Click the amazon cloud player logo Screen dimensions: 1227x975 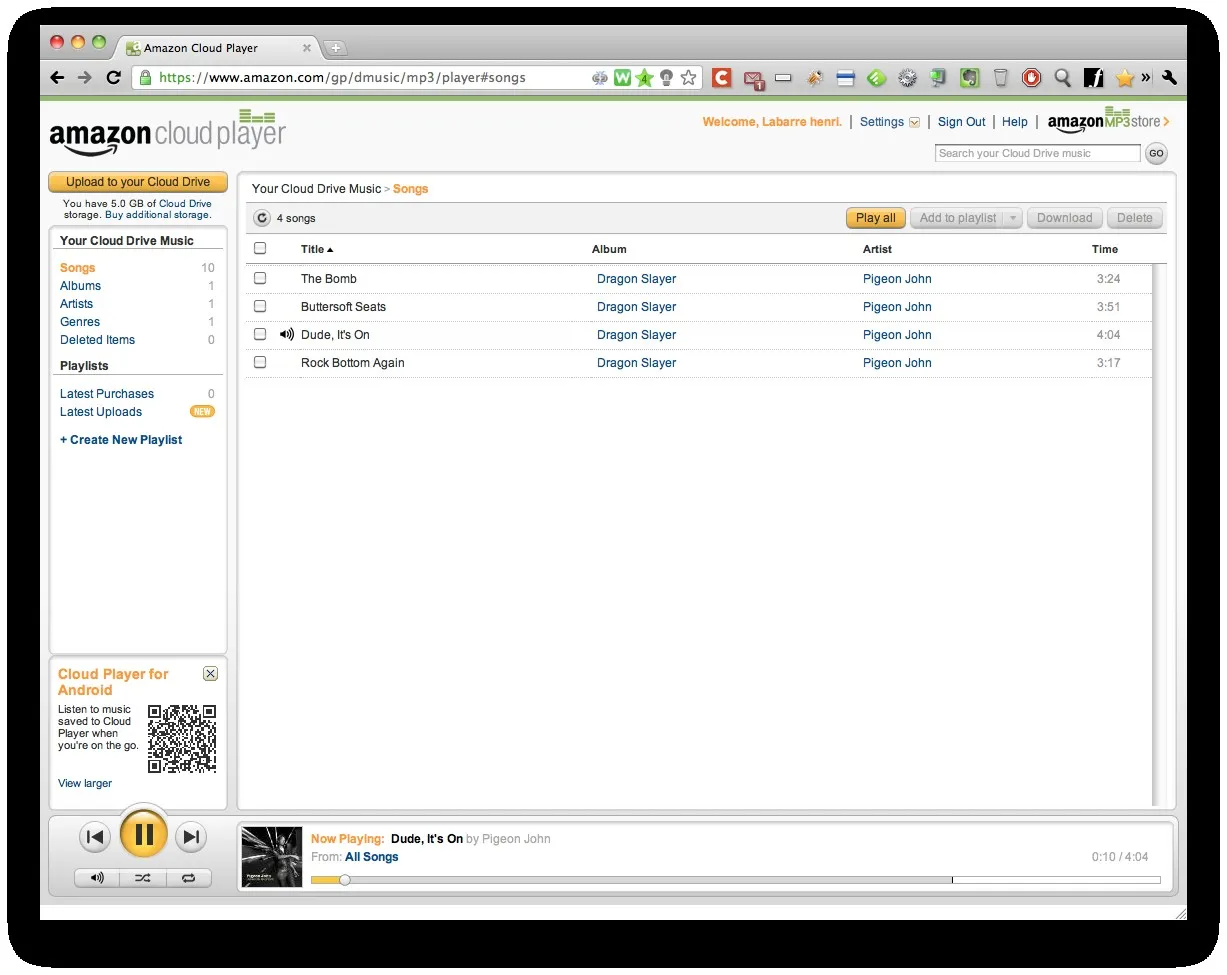click(167, 133)
